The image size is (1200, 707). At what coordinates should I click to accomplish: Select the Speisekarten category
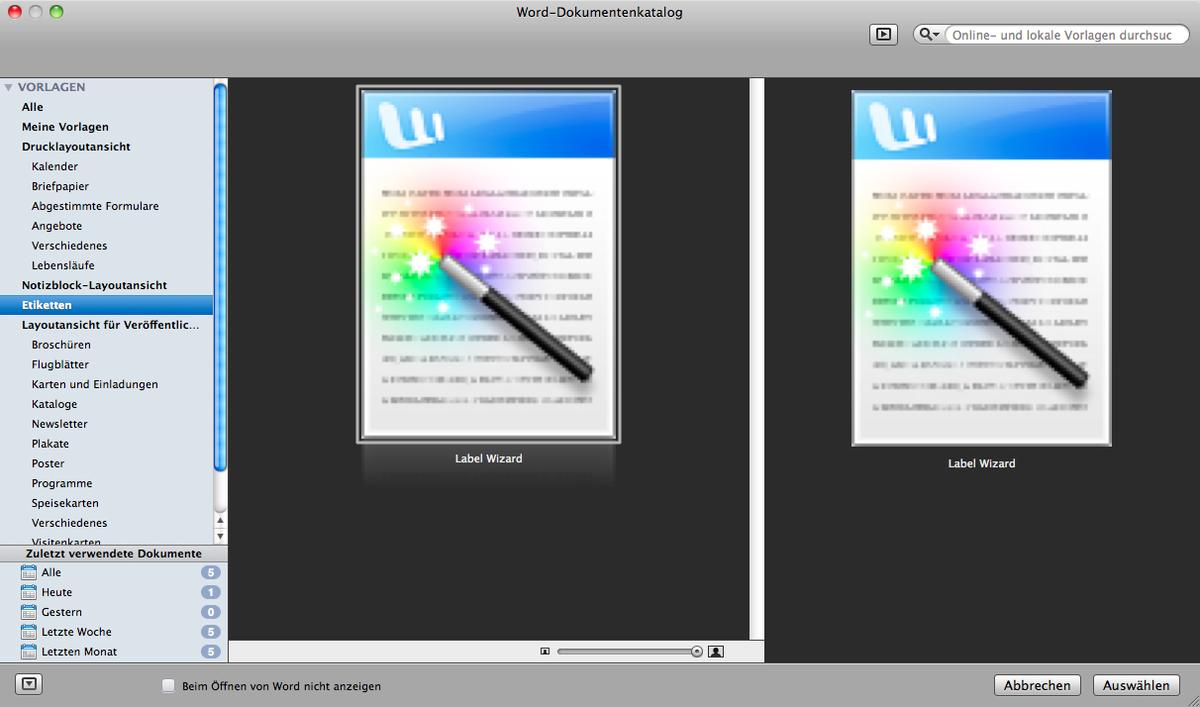point(65,503)
